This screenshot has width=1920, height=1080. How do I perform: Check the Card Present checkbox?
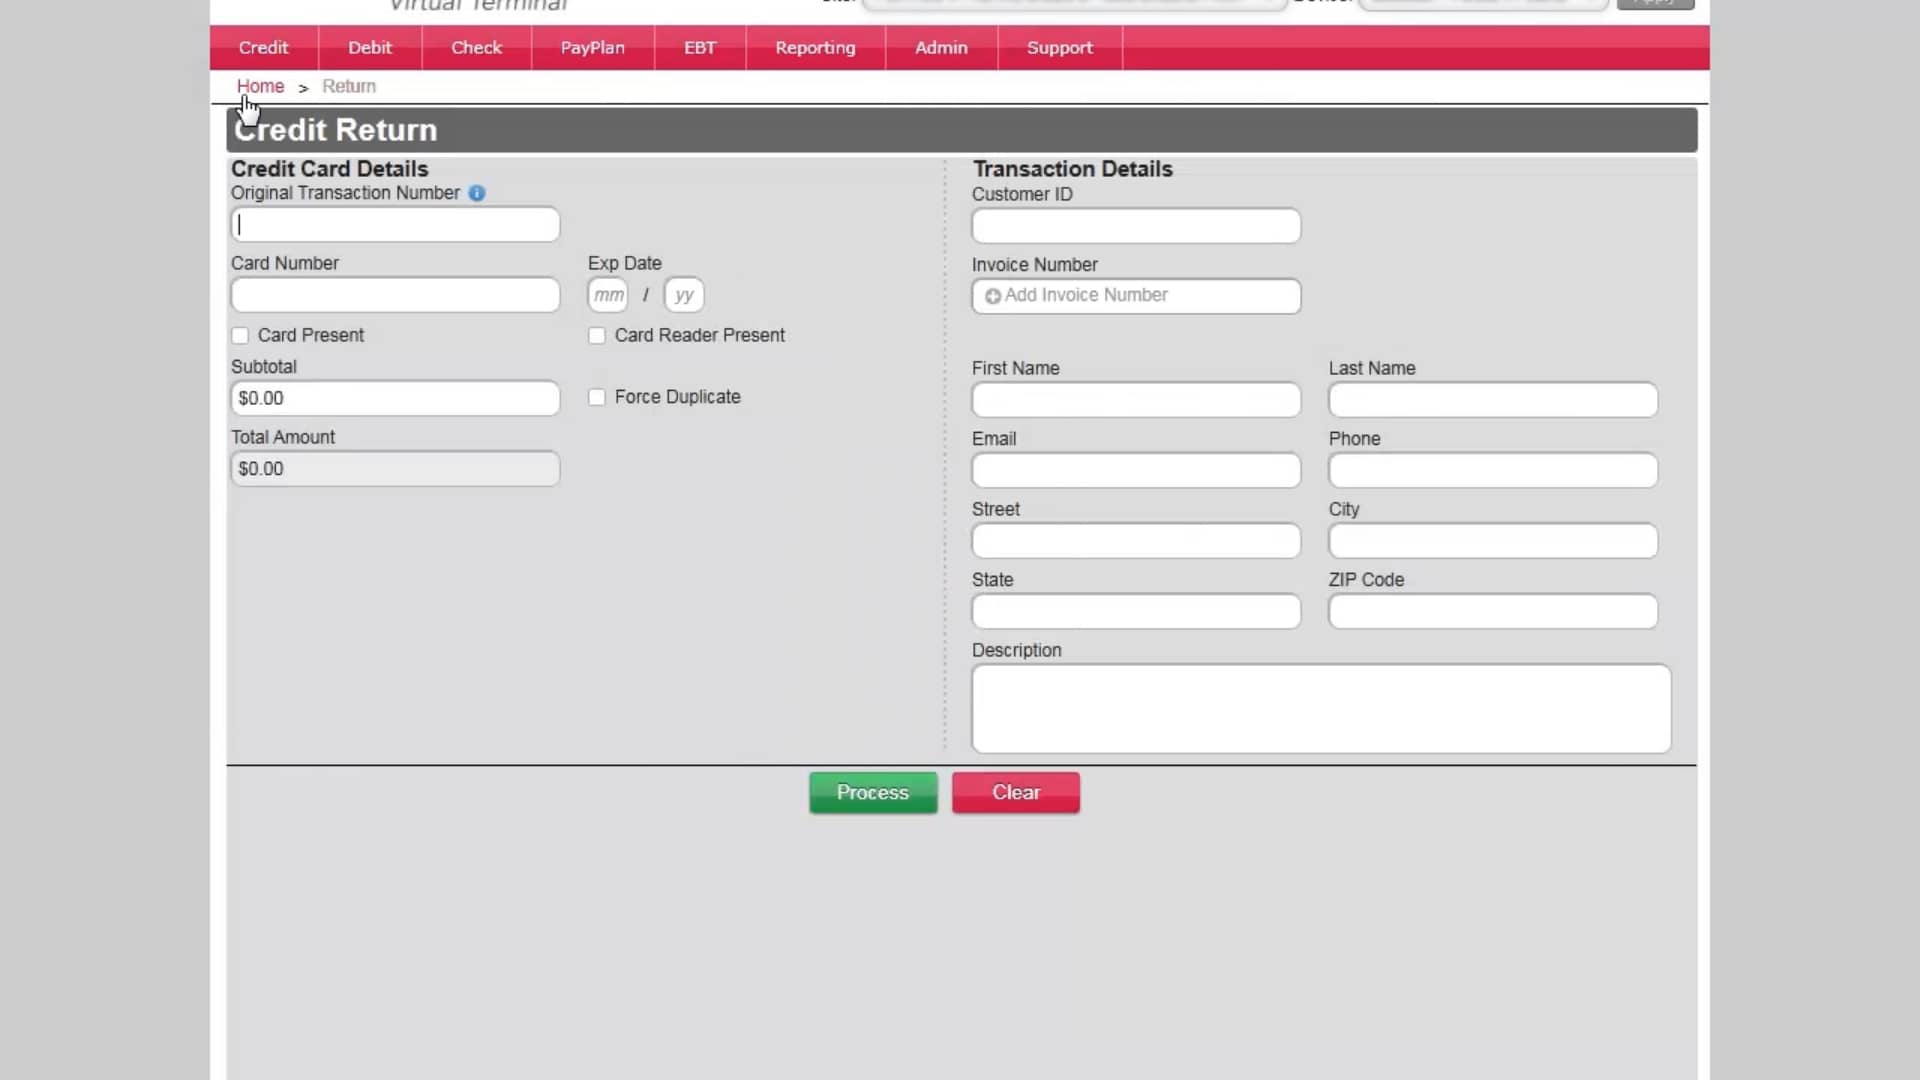[x=240, y=336]
